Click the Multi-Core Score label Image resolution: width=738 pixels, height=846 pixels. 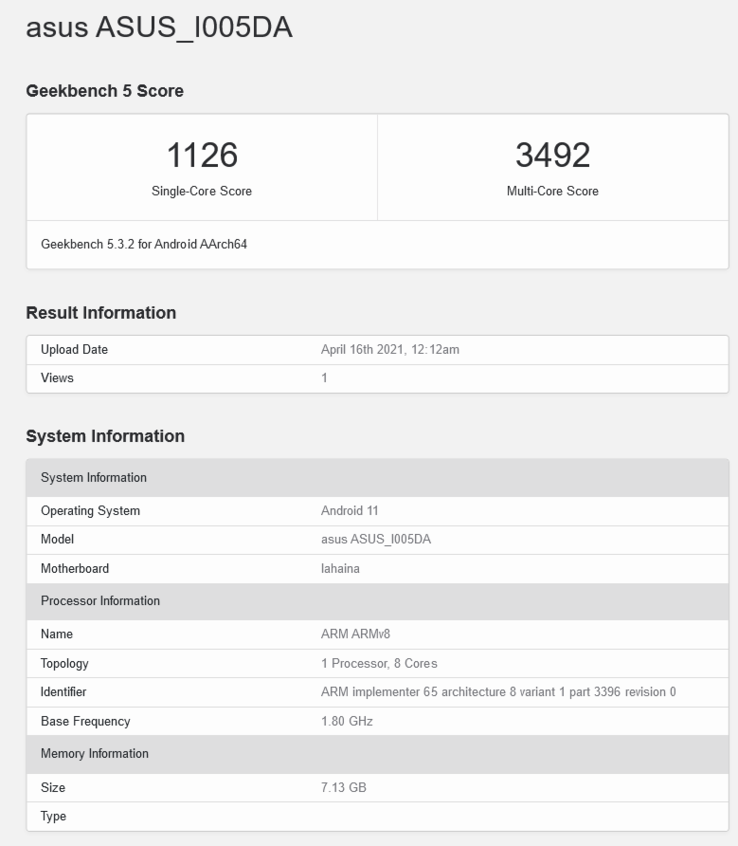[x=552, y=192]
